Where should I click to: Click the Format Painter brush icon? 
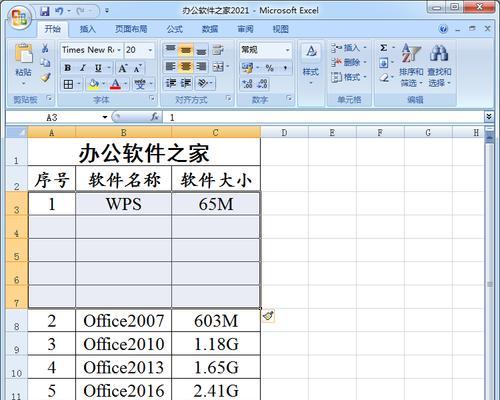[x=45, y=78]
